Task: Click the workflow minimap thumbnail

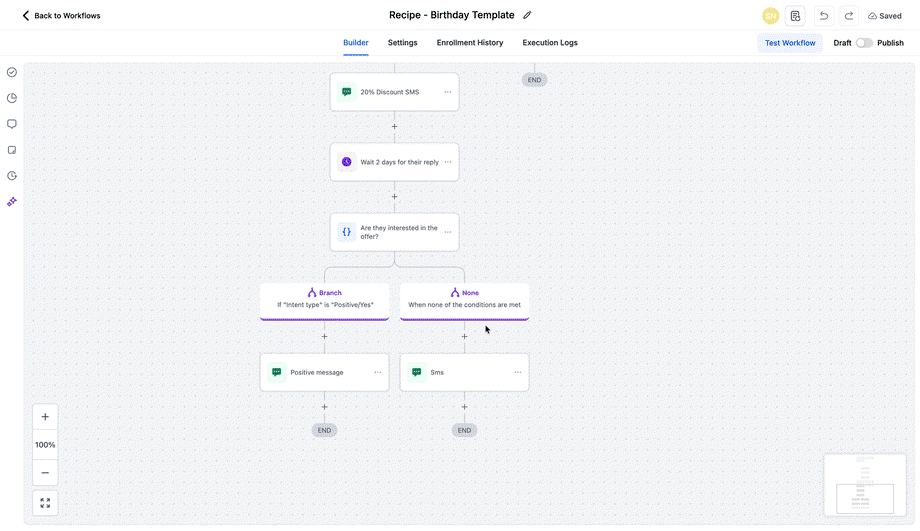Action: coord(865,485)
